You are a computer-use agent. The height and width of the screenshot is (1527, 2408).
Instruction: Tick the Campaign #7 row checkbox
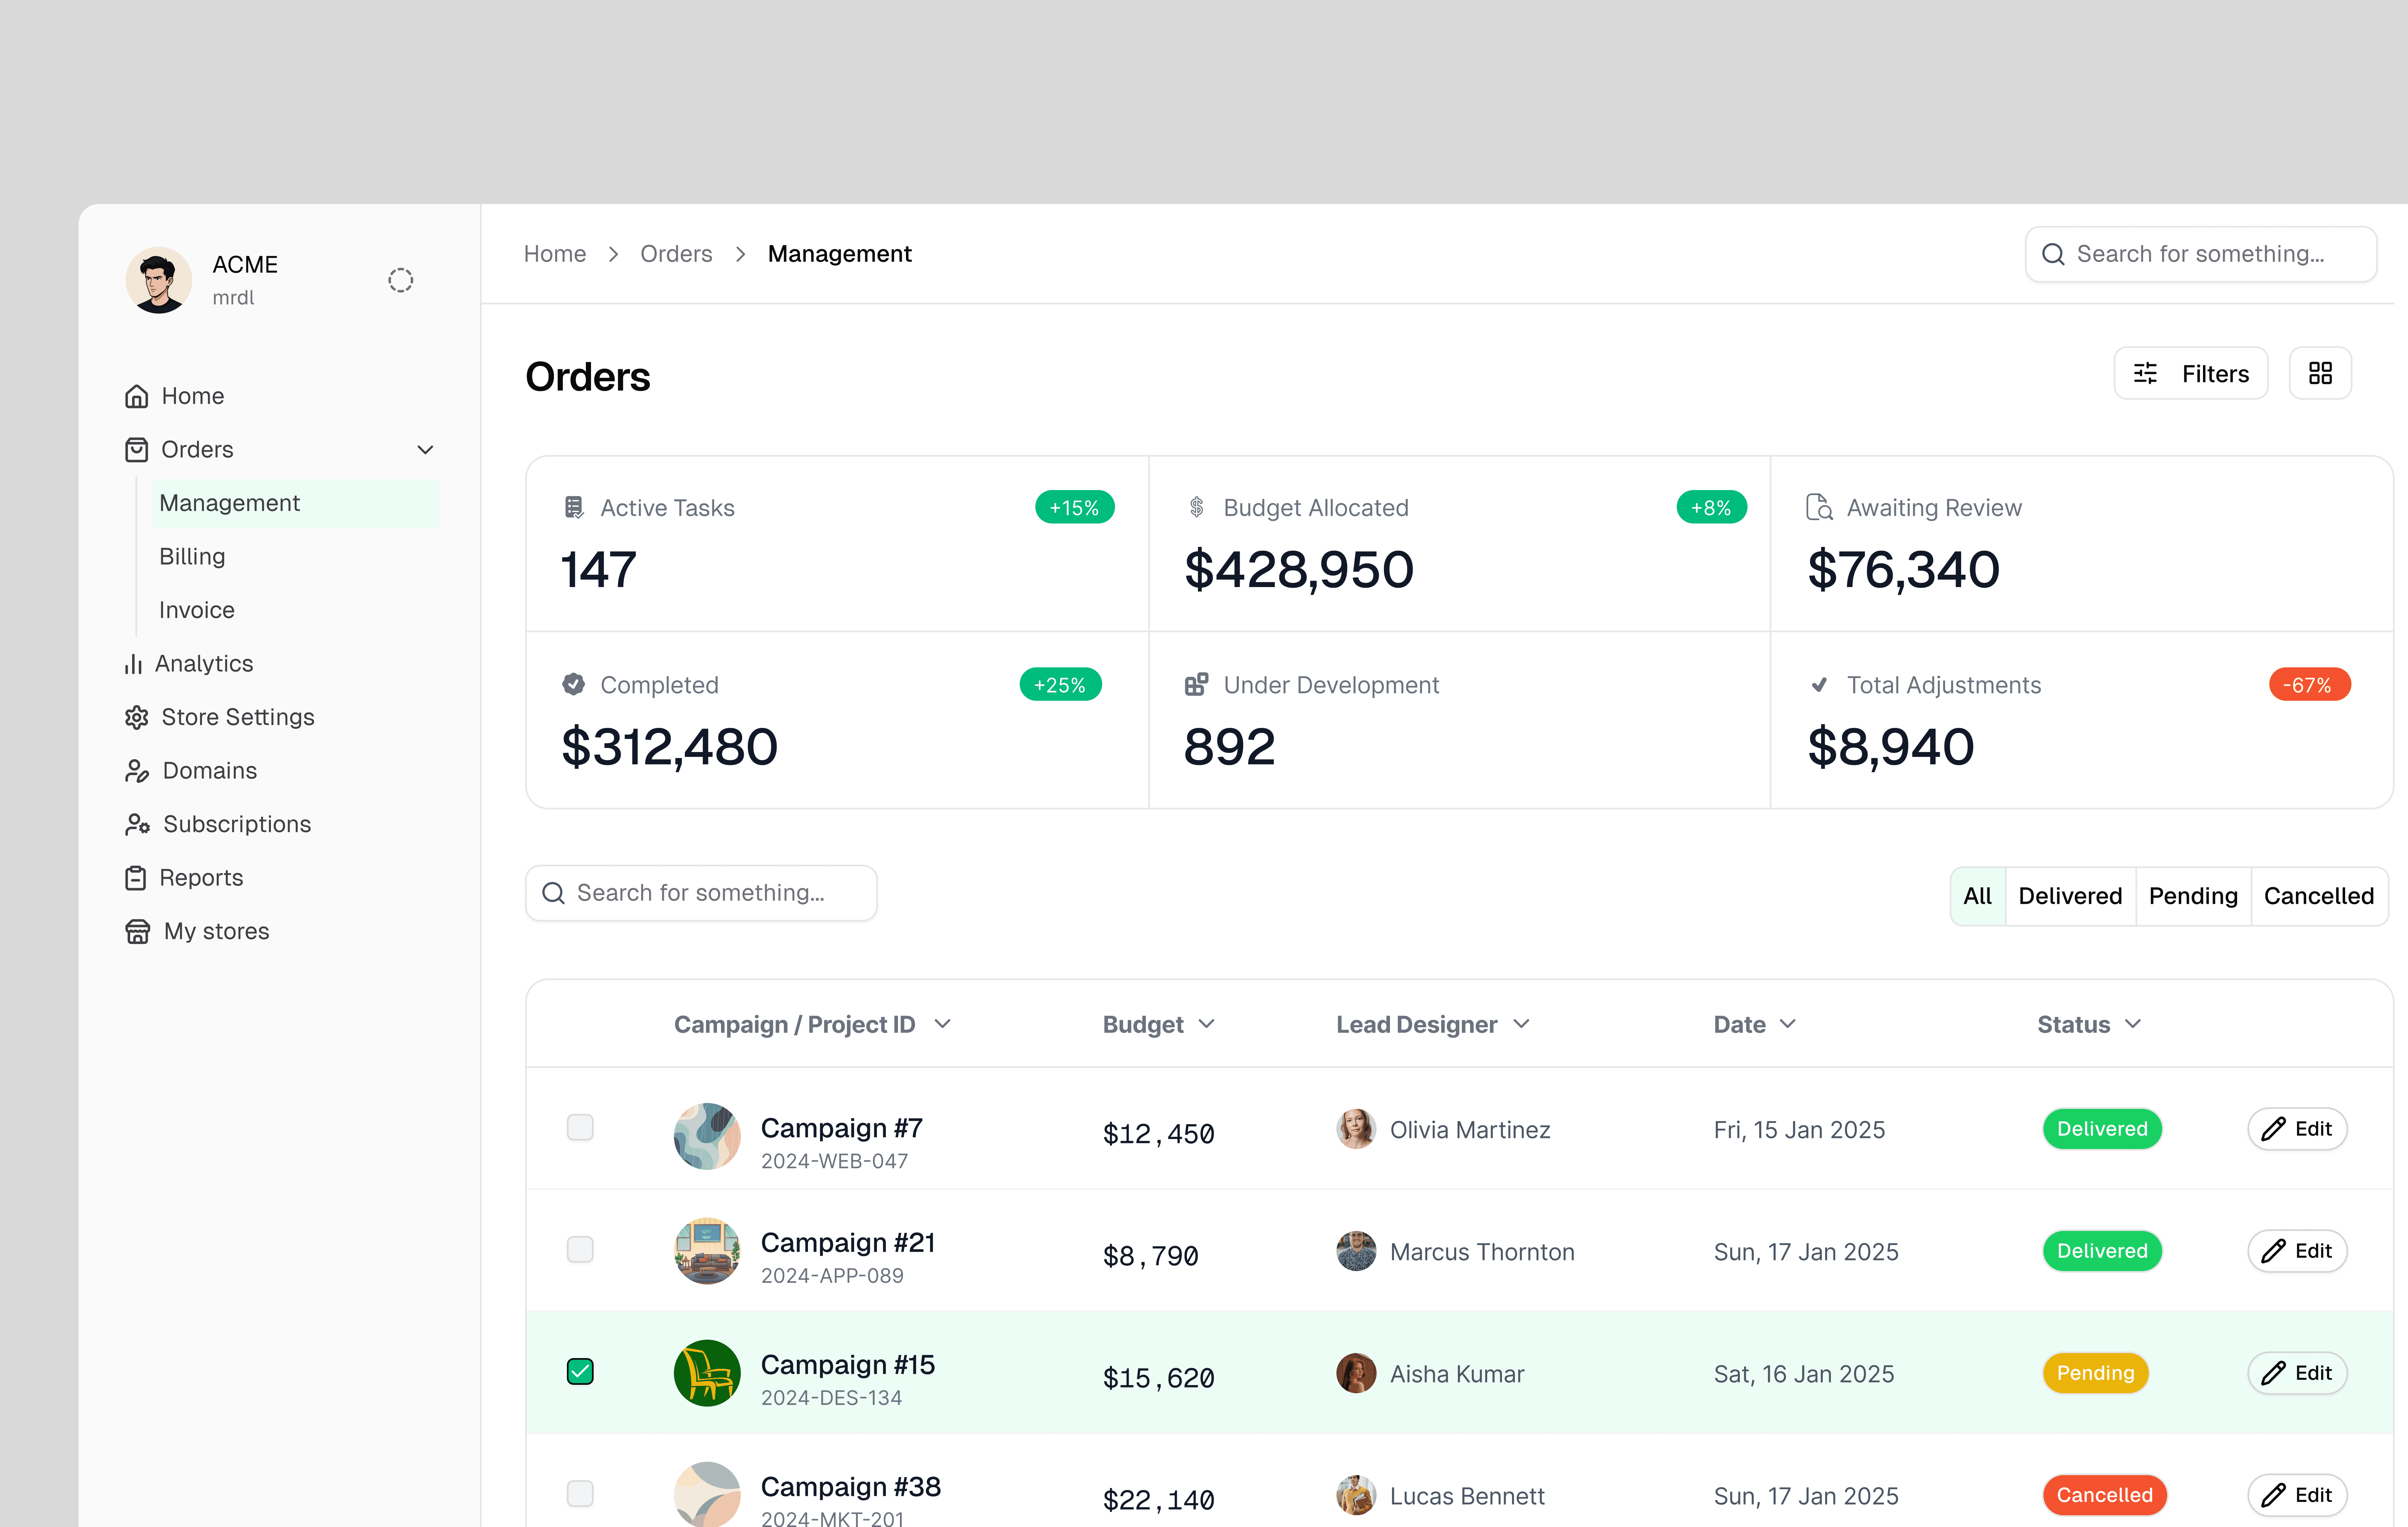coord(580,1127)
